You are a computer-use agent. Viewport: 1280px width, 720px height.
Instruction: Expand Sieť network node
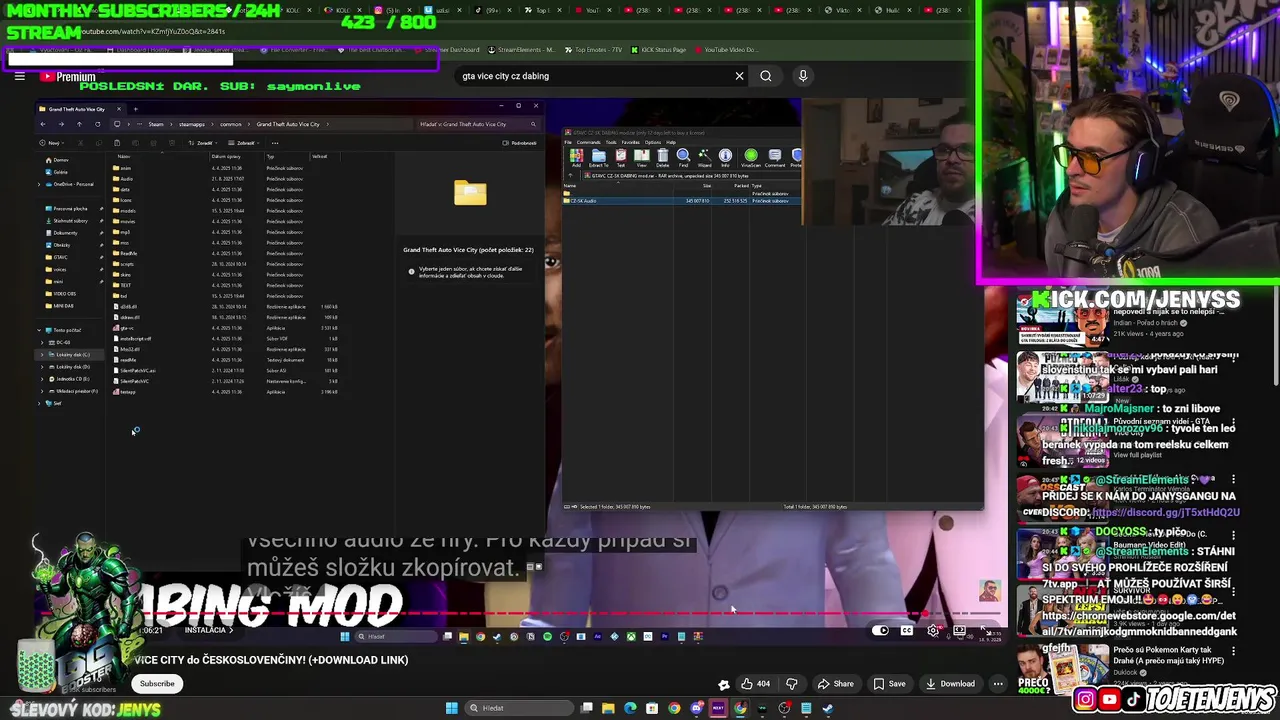[40, 403]
